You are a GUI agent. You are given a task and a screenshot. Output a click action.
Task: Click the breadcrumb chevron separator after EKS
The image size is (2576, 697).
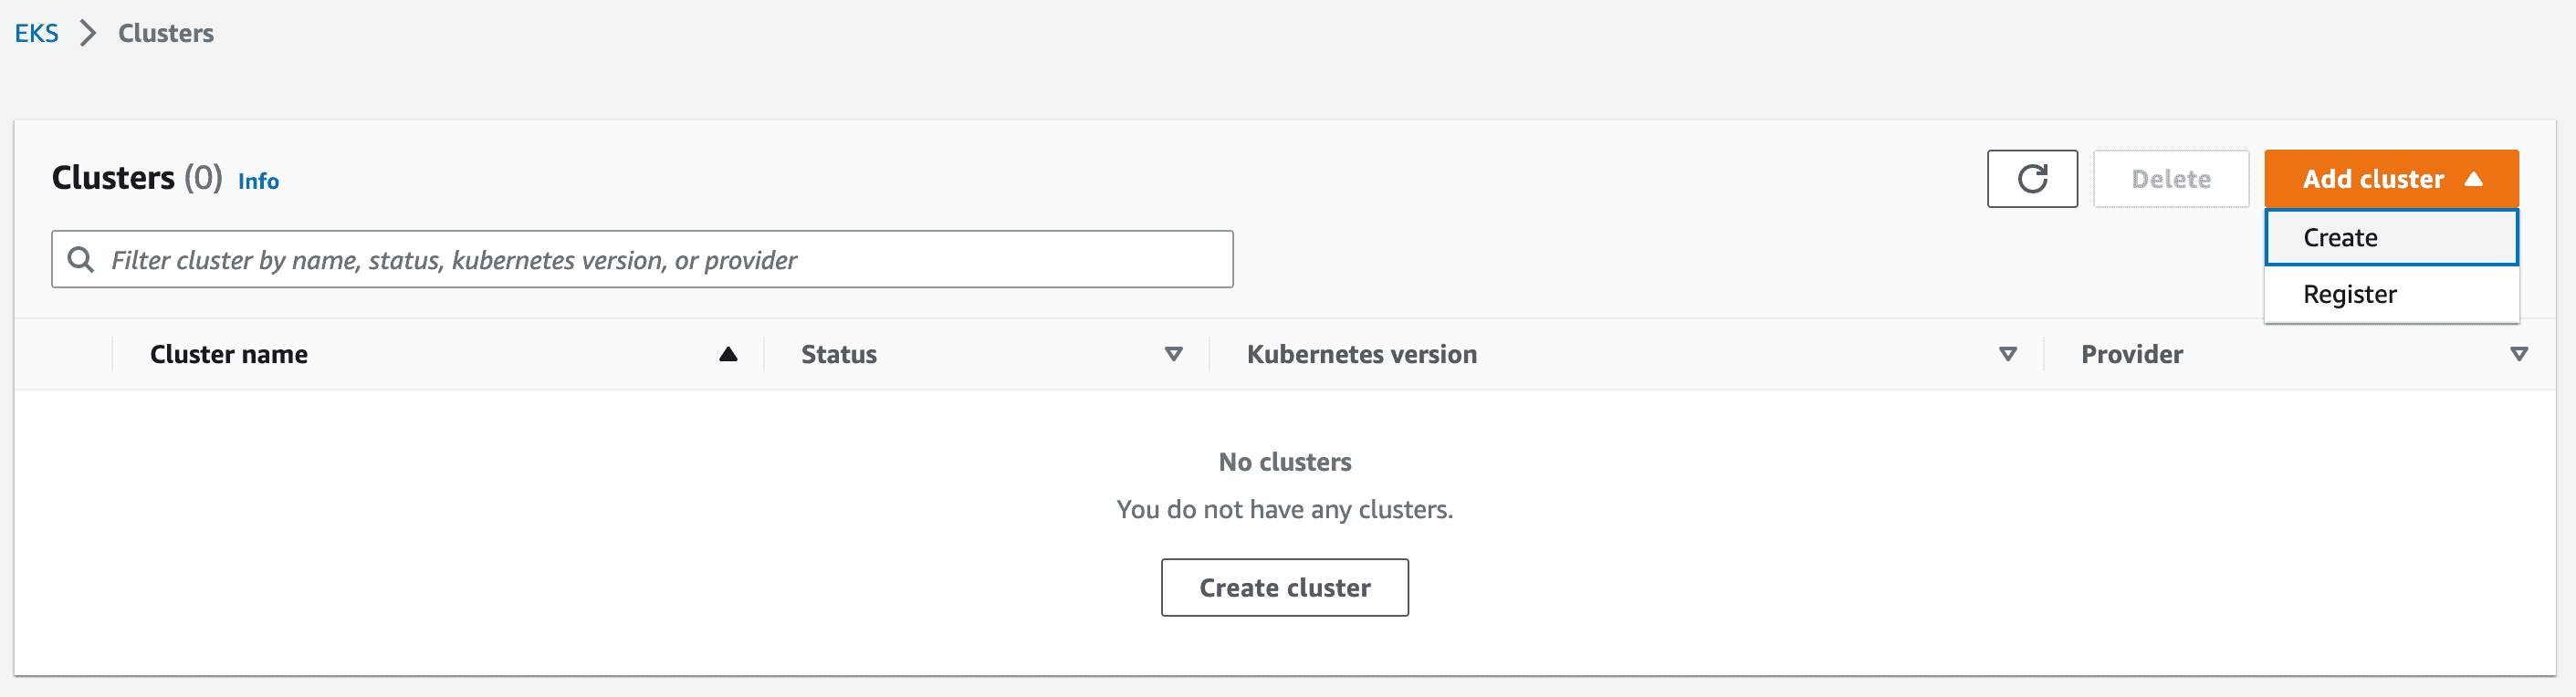(x=88, y=33)
